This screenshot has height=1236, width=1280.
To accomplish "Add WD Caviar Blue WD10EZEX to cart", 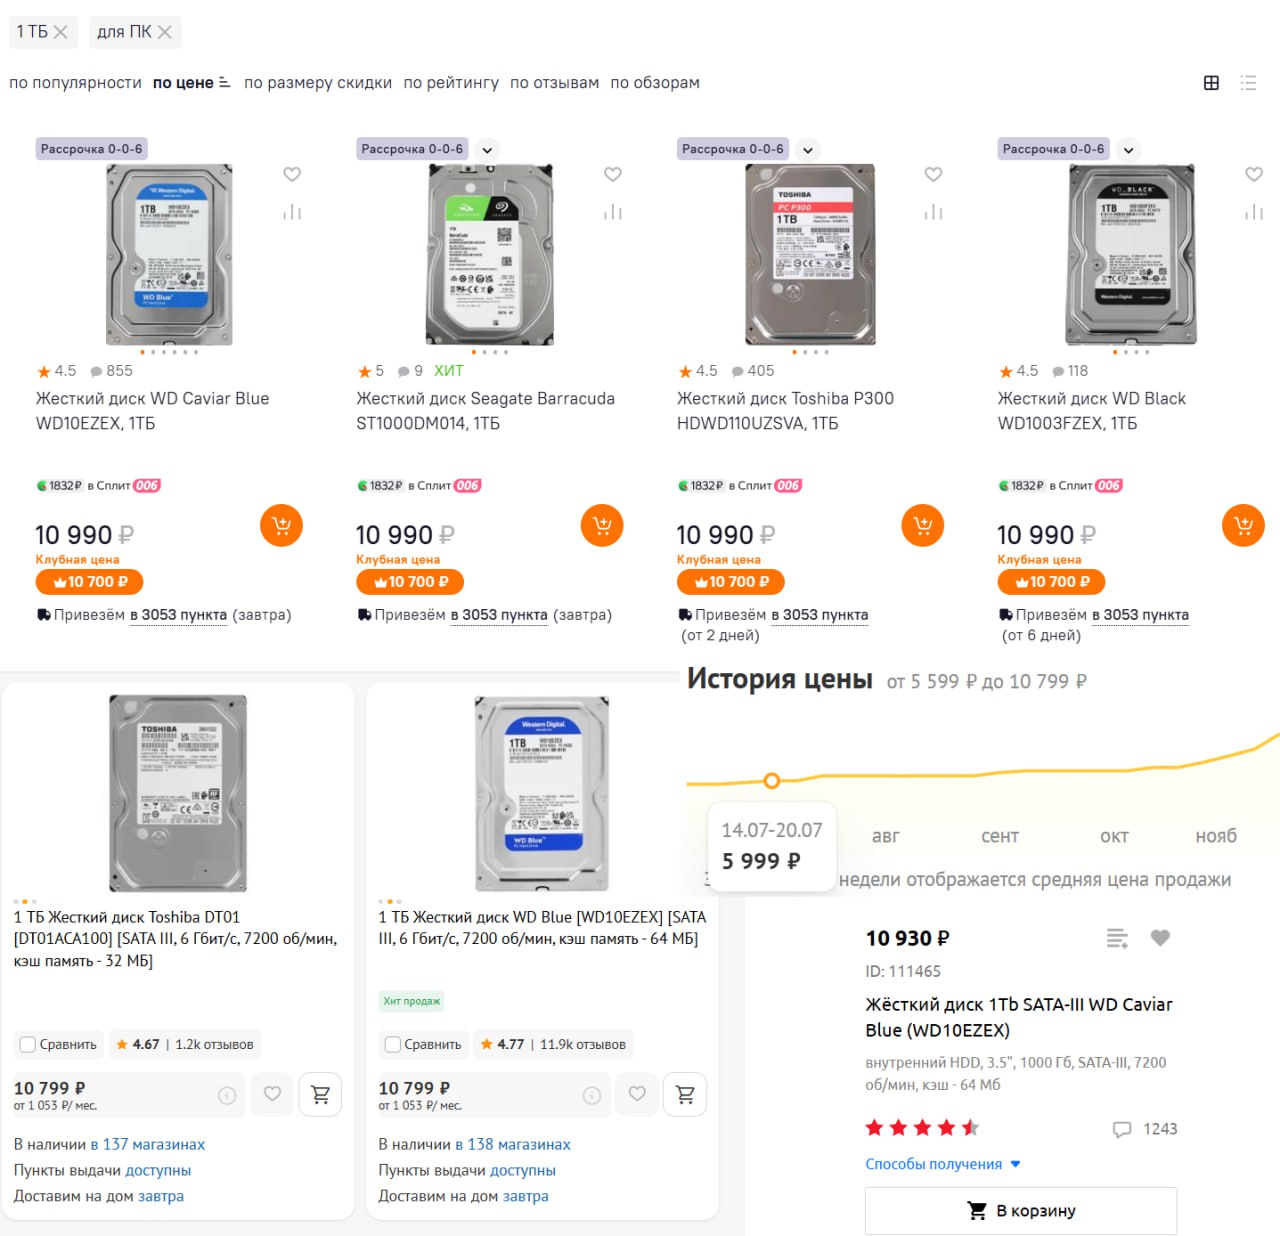I will [x=281, y=525].
